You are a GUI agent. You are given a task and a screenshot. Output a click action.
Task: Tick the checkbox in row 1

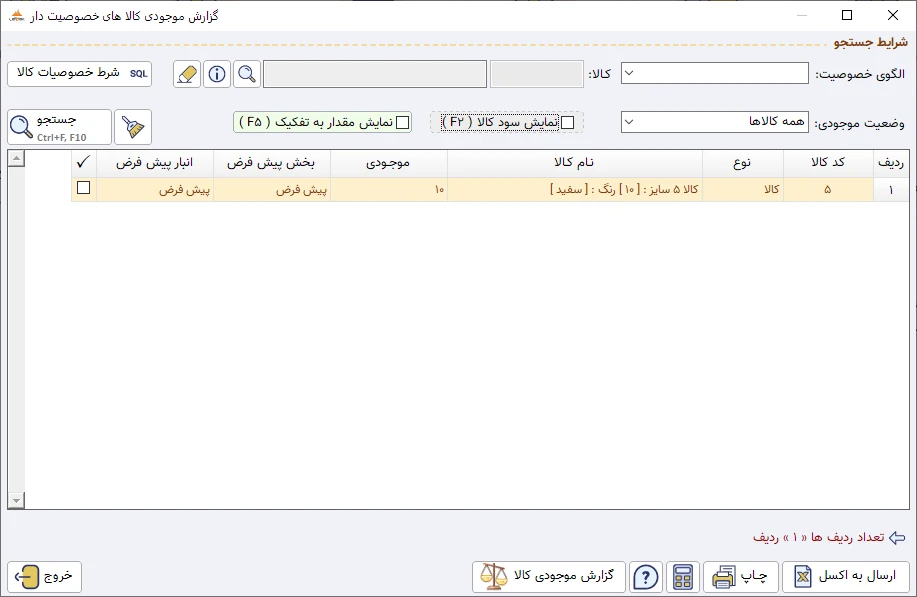coord(84,188)
